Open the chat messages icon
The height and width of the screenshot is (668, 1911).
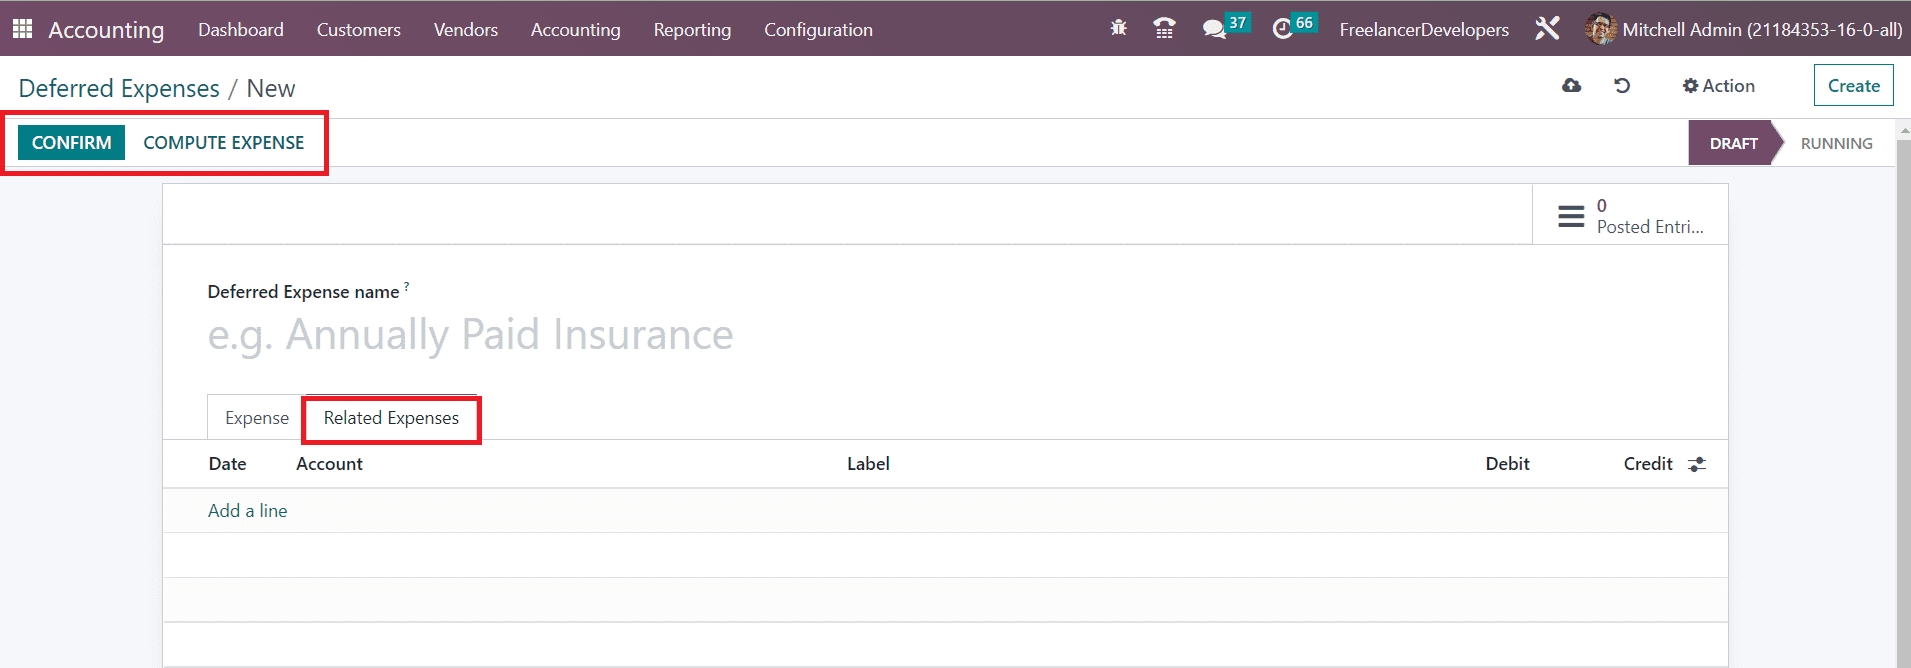(1215, 29)
